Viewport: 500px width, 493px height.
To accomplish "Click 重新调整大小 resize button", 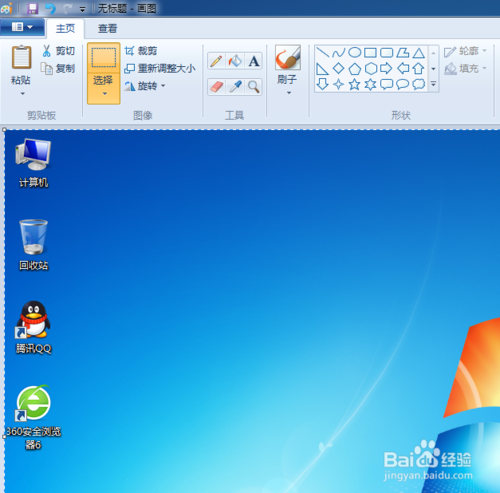I will 160,68.
